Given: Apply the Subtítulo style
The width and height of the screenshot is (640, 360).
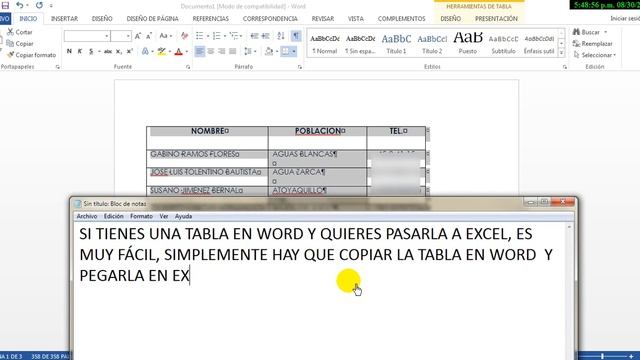Looking at the screenshot, I should pos(503,43).
